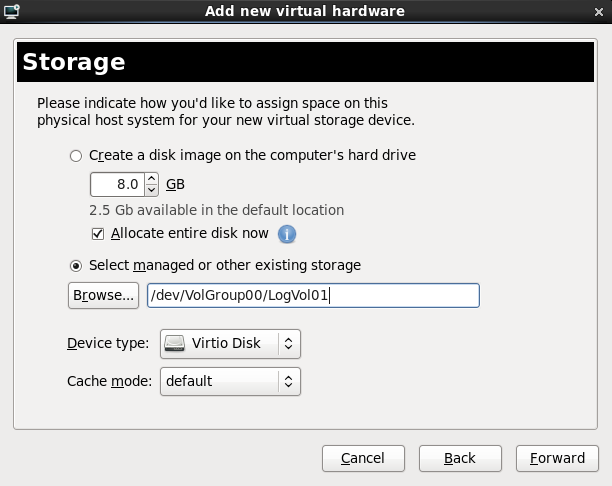Image resolution: width=612 pixels, height=486 pixels.
Task: Close the Add new virtual hardware dialog
Action: (600, 11)
